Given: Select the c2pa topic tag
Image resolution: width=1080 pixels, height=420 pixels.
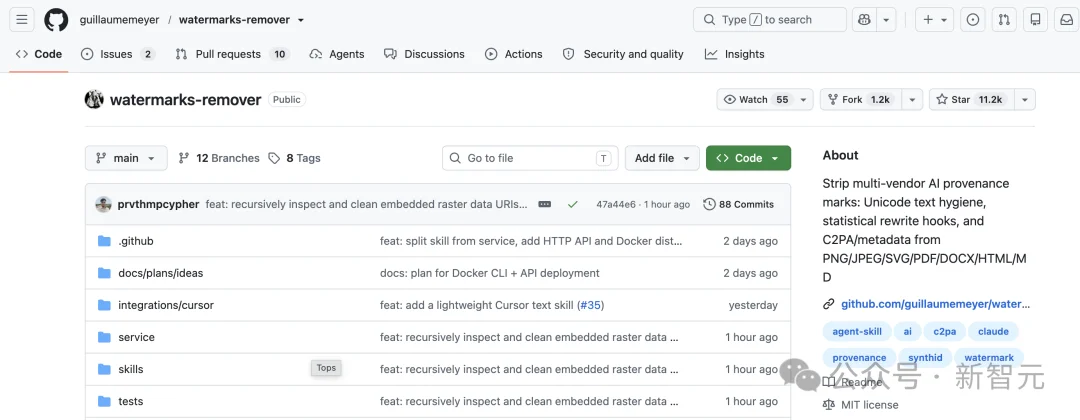Looking at the screenshot, I should coord(944,332).
